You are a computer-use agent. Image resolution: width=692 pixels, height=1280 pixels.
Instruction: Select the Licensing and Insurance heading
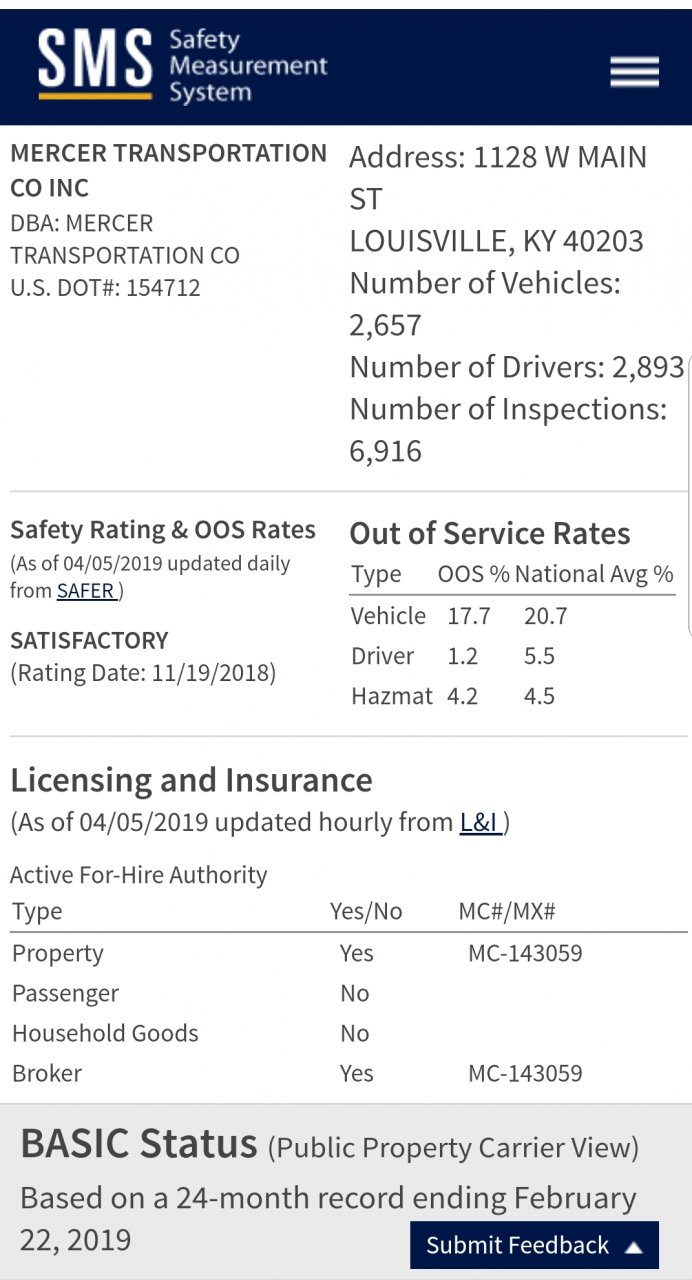(191, 779)
